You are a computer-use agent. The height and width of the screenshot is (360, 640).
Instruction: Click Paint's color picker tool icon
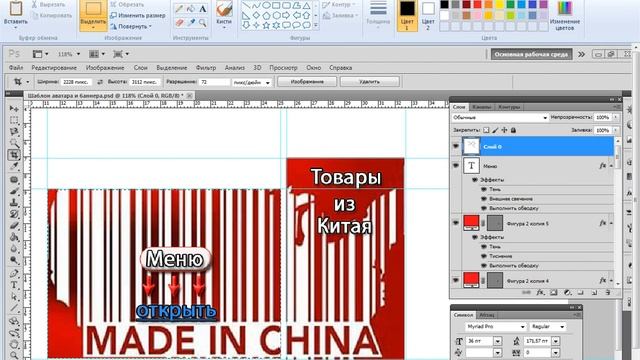[x=191, y=22]
